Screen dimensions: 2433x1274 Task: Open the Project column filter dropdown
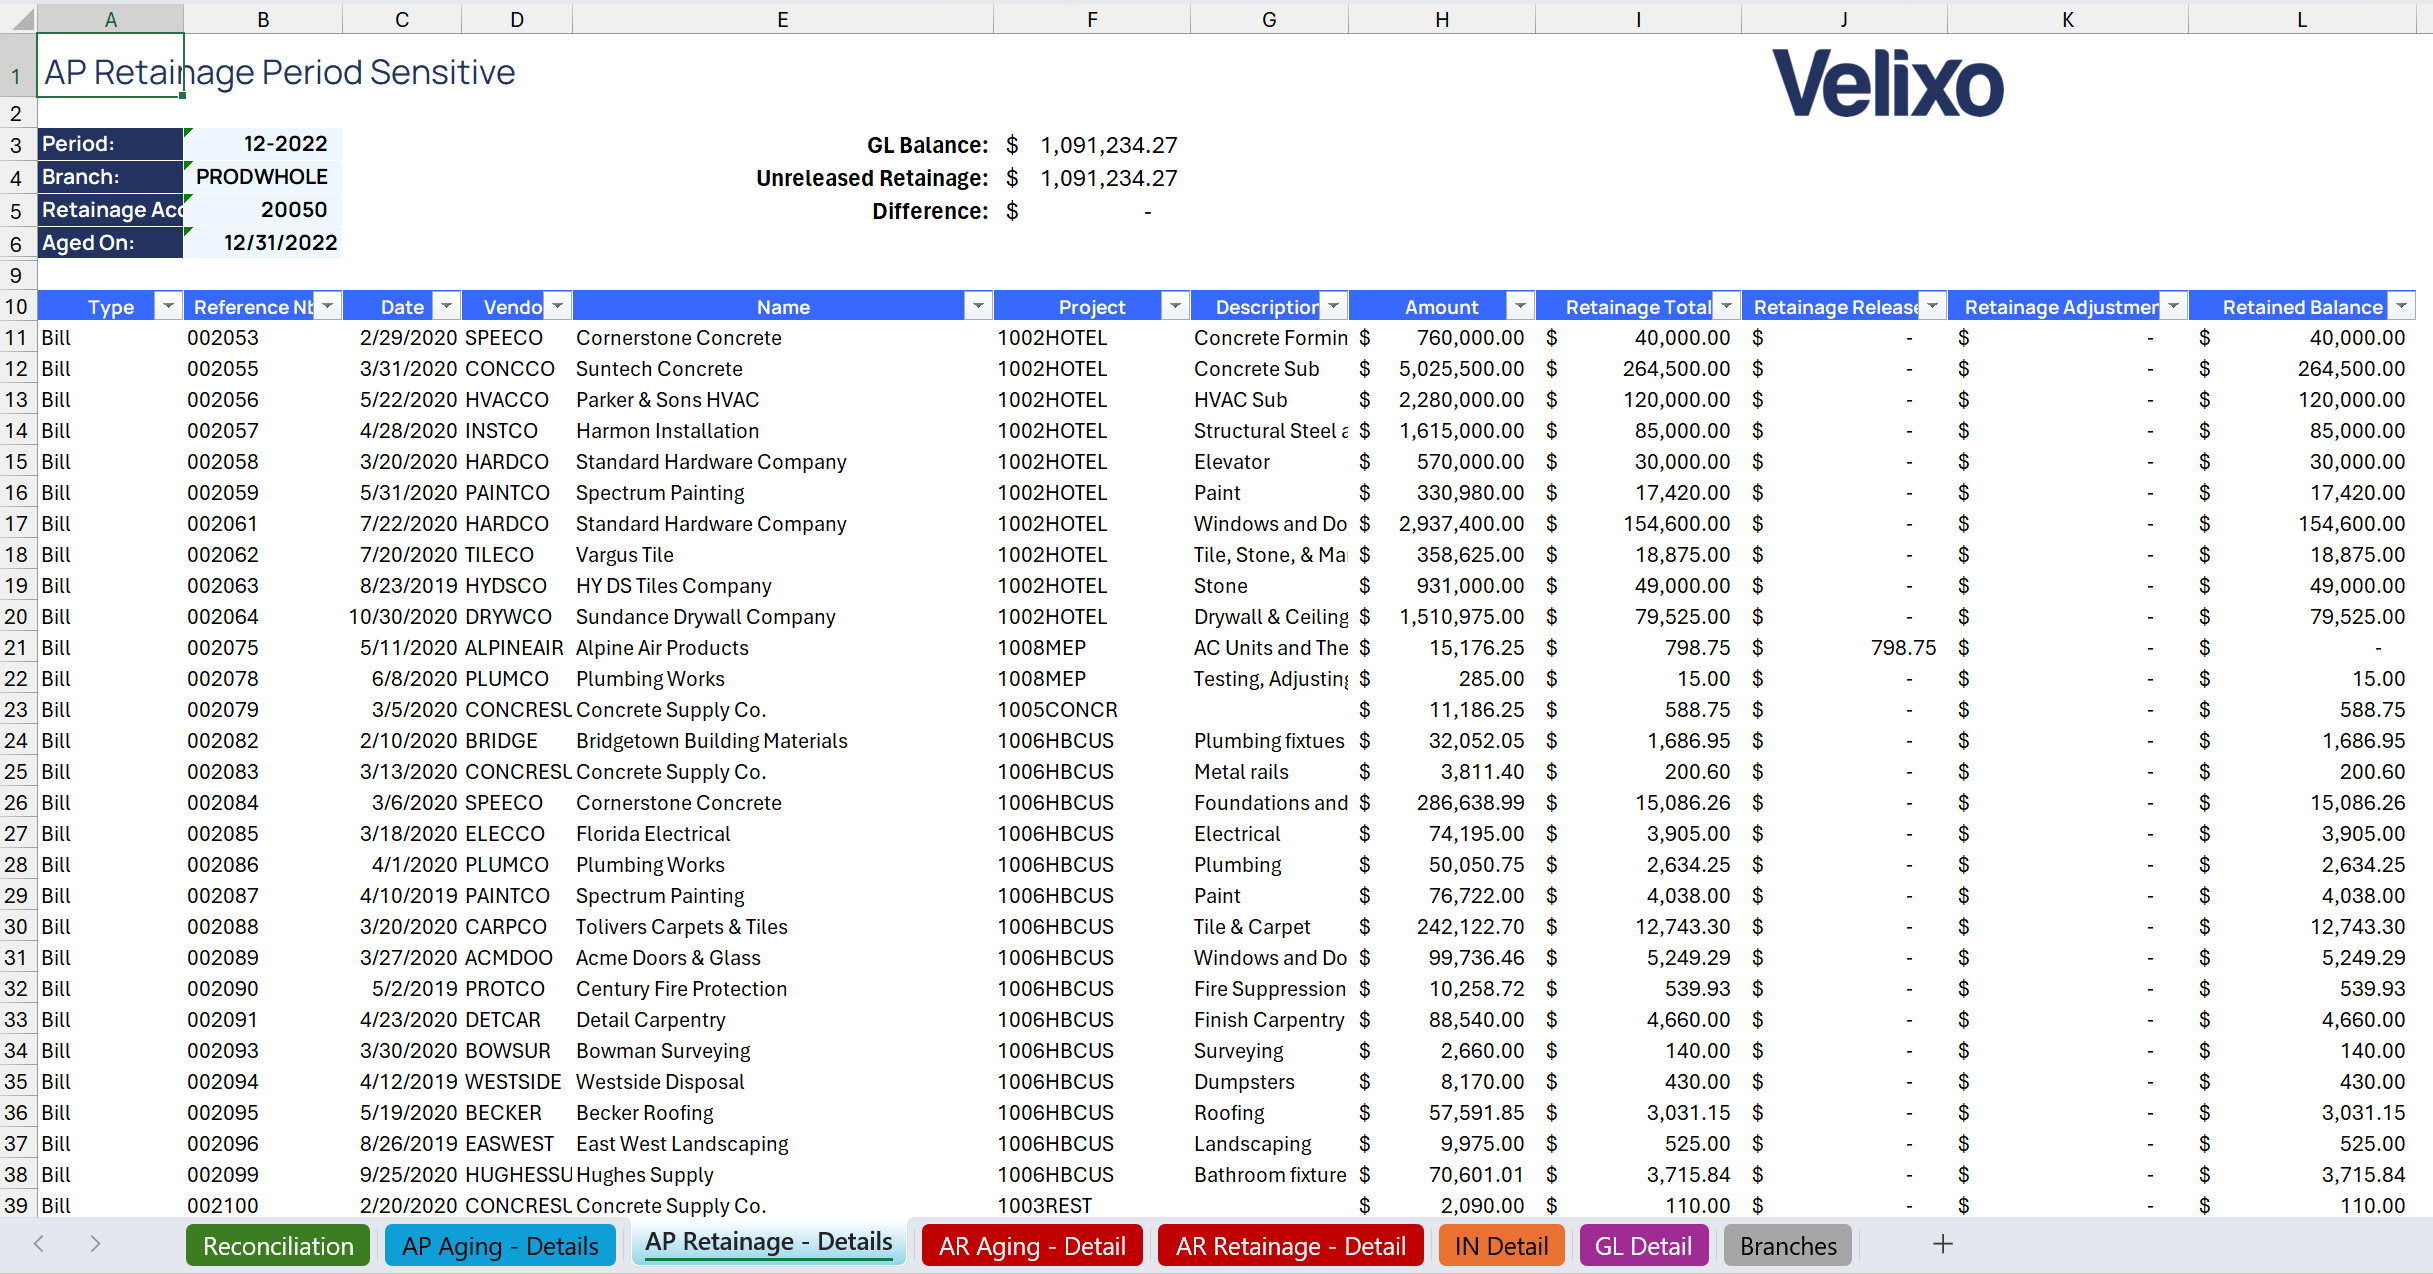(x=1175, y=306)
